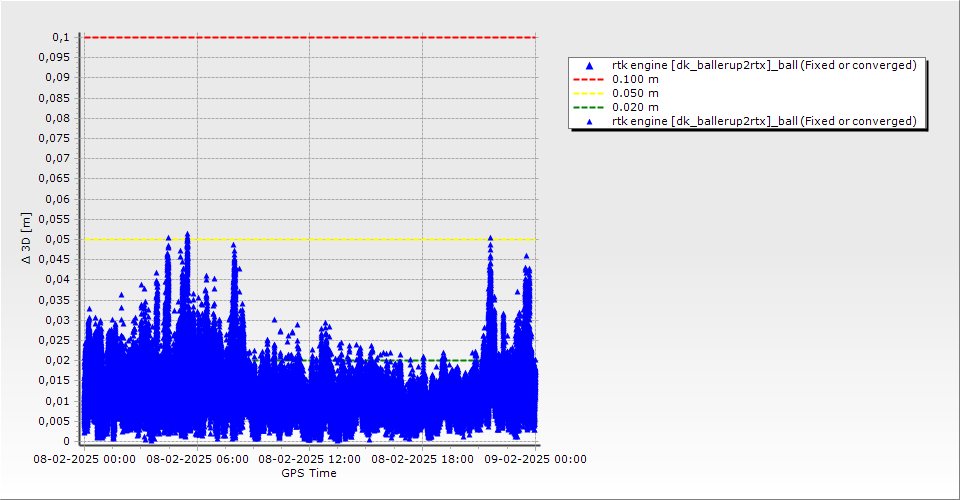
Task: Click the y-axis tick label '0,055'
Action: [x=54, y=219]
